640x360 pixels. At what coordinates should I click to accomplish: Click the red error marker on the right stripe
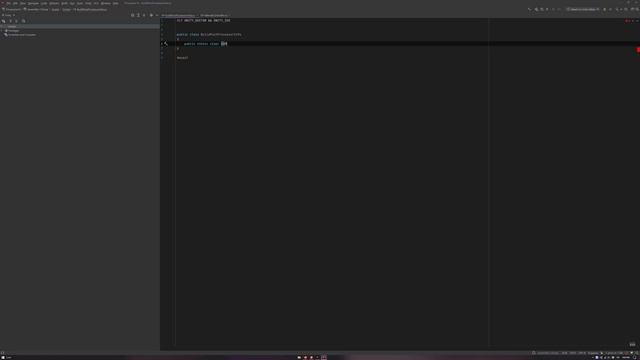coord(638,50)
